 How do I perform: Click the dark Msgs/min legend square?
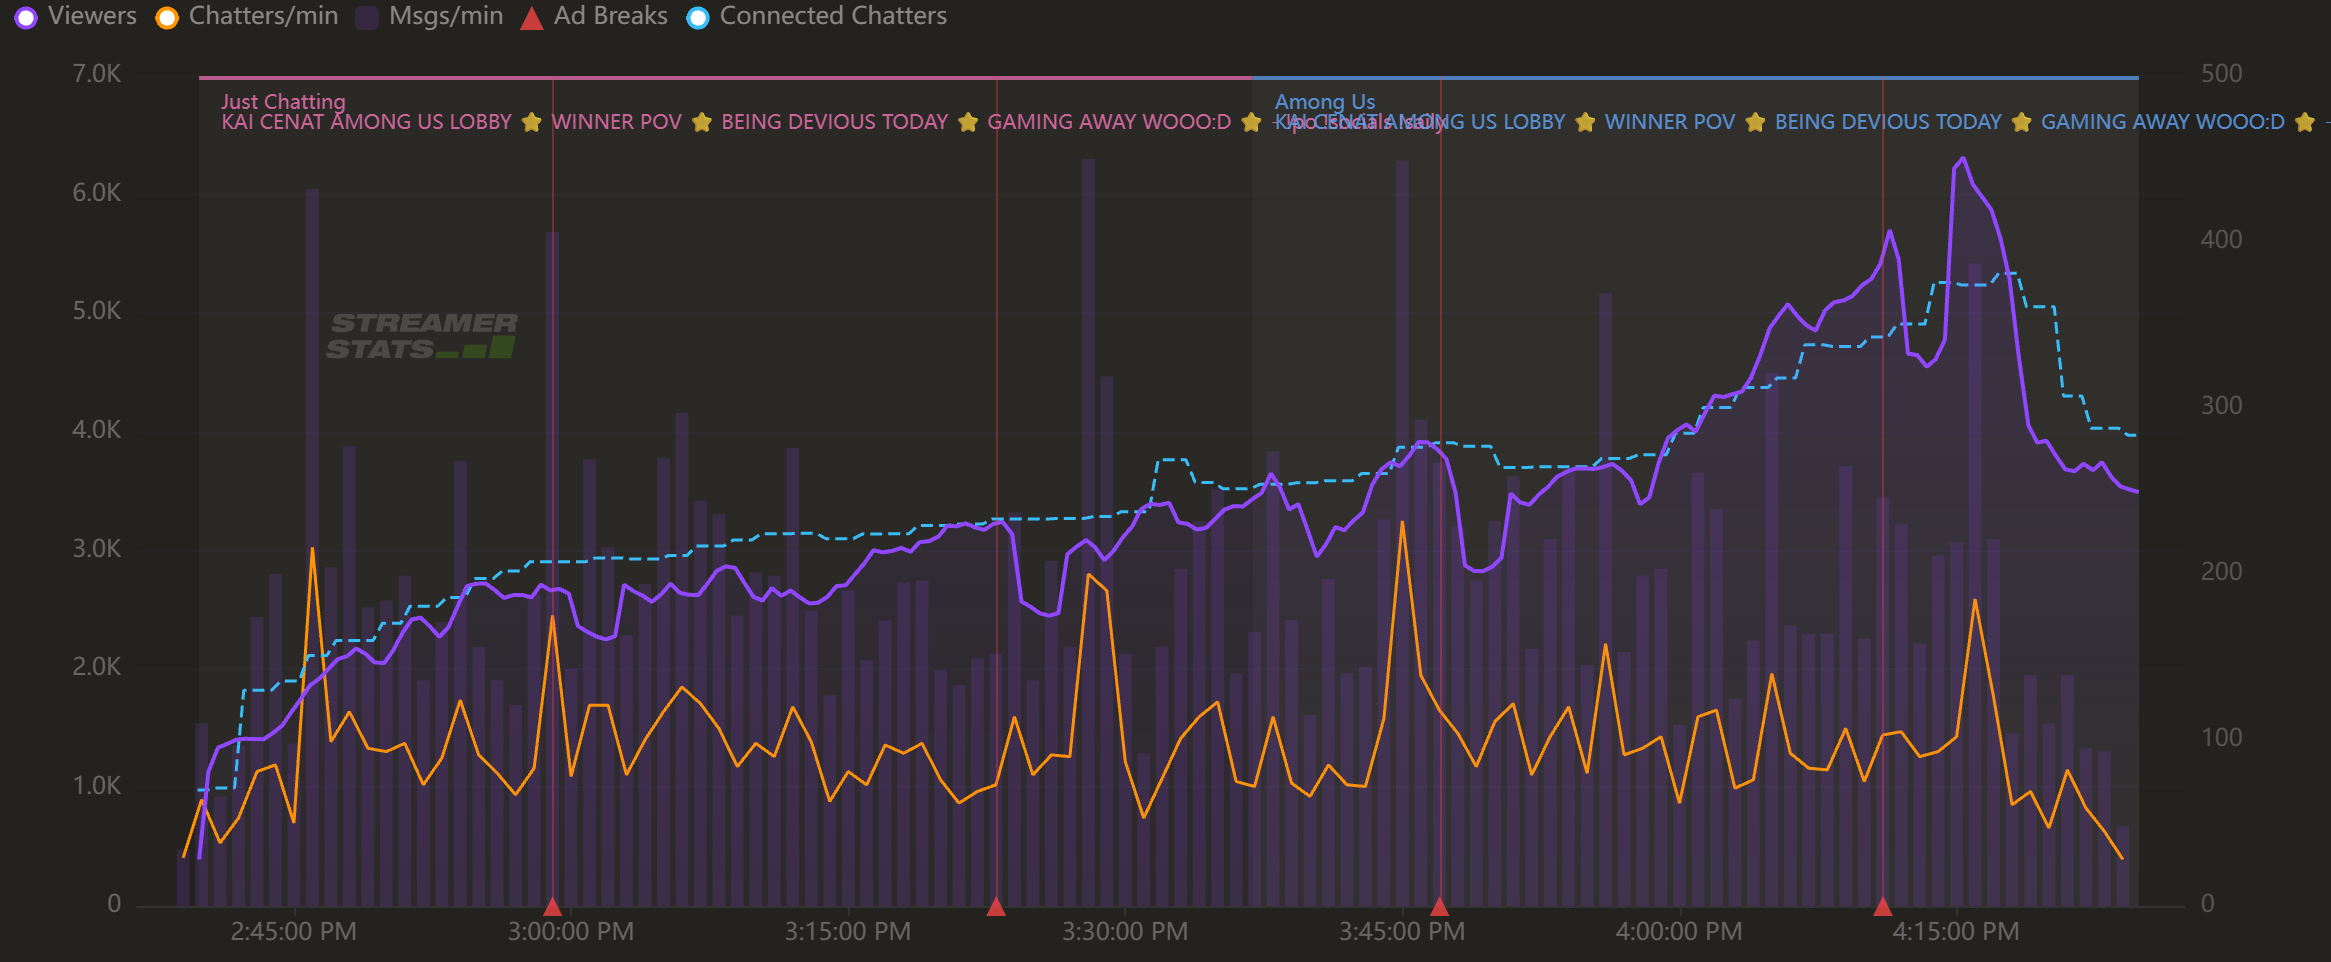(367, 17)
